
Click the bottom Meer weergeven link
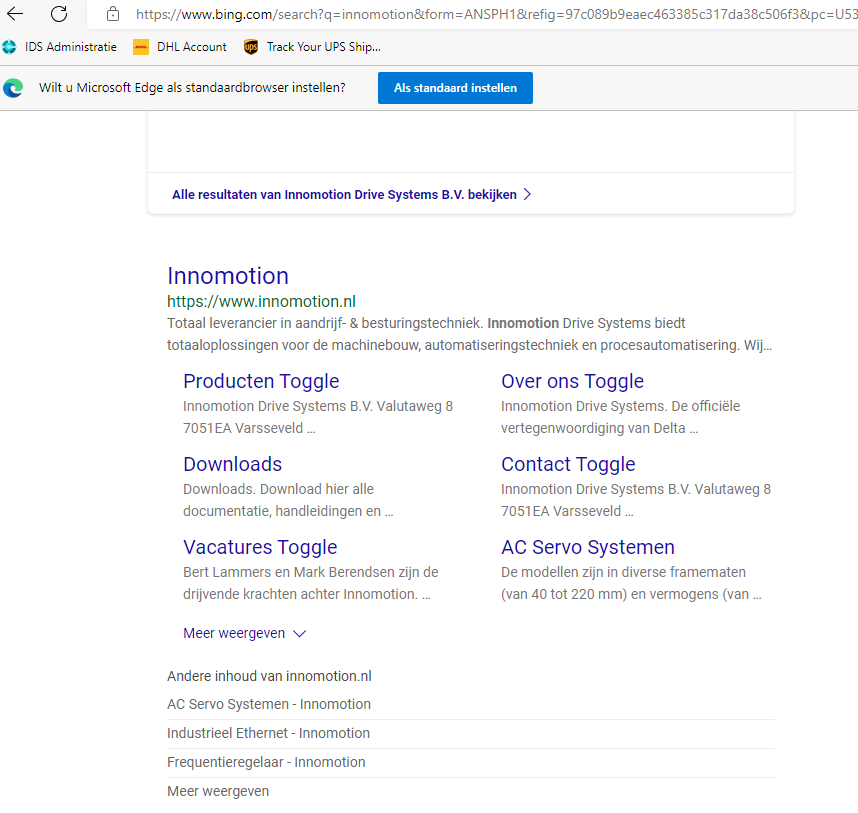point(218,791)
